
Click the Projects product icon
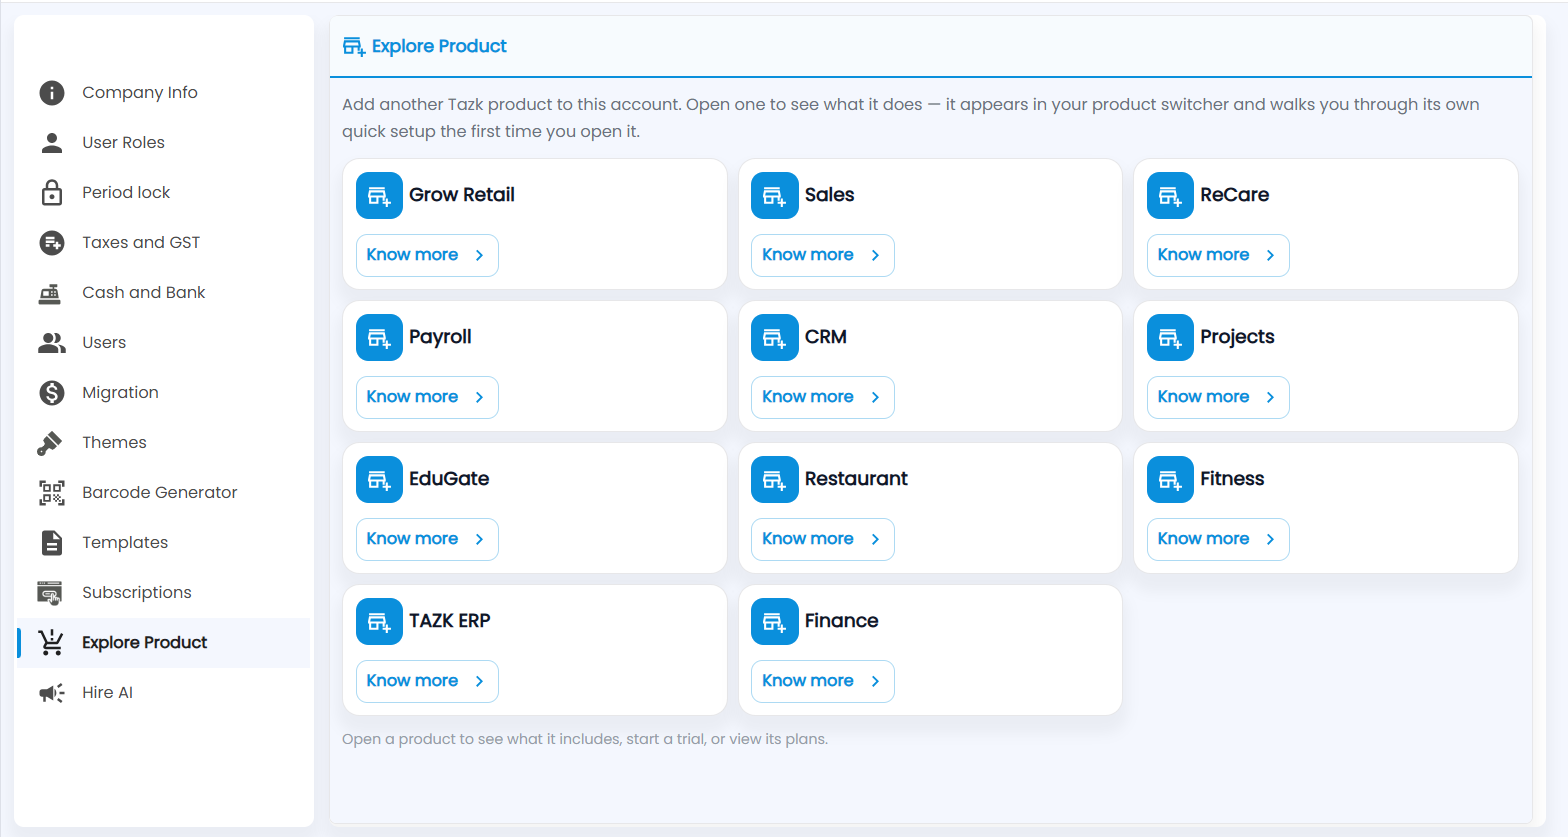pyautogui.click(x=1170, y=337)
